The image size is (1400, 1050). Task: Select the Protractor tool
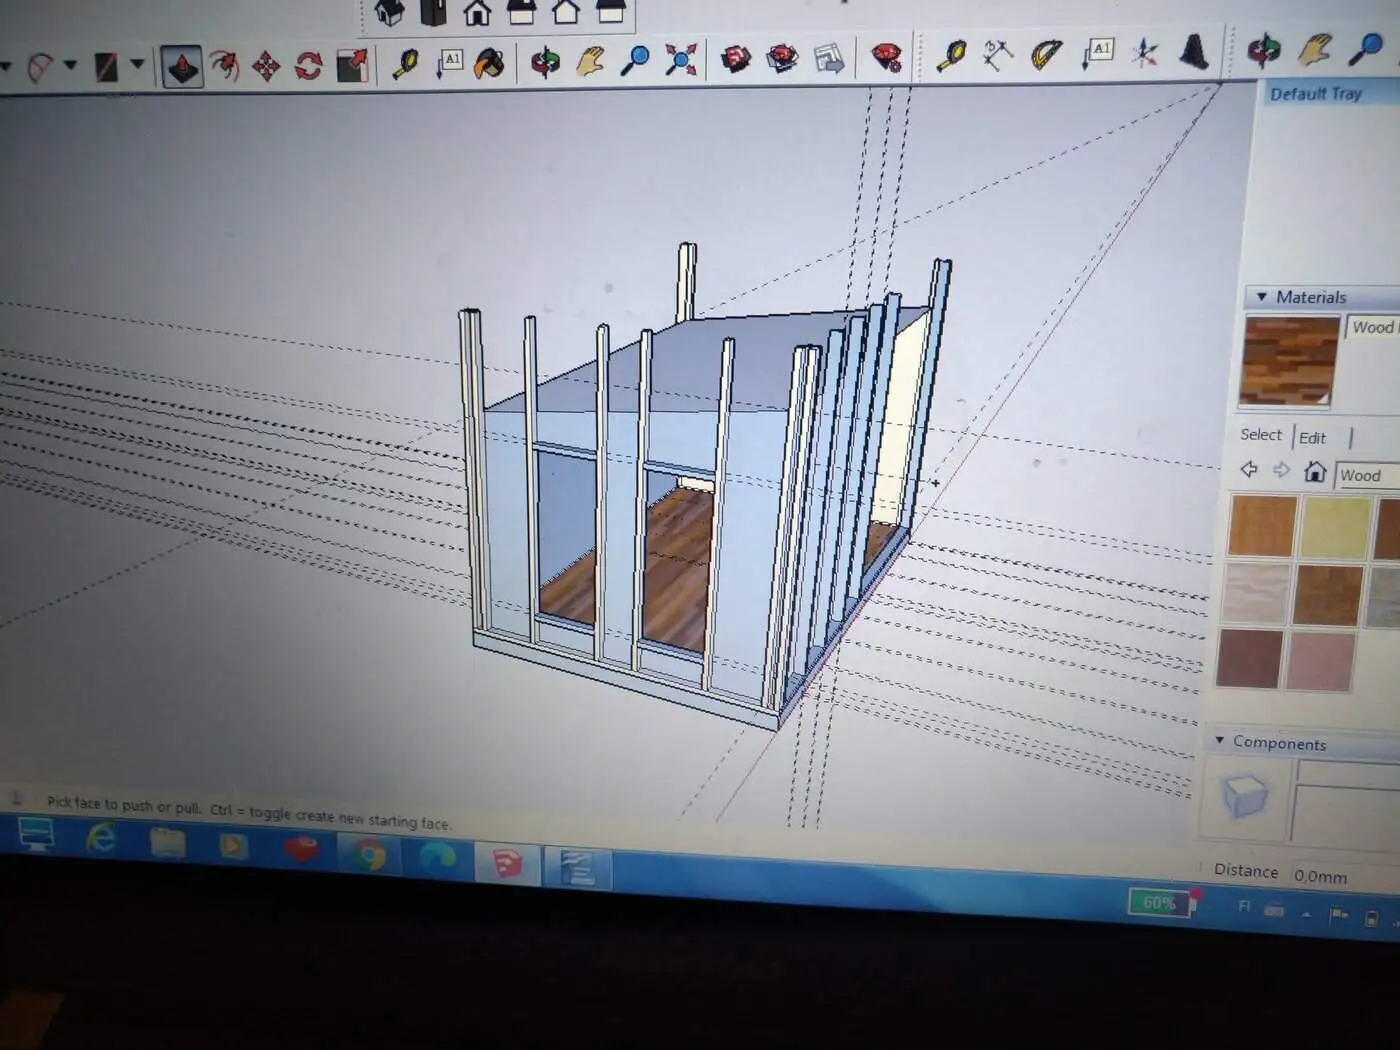(x=1046, y=54)
